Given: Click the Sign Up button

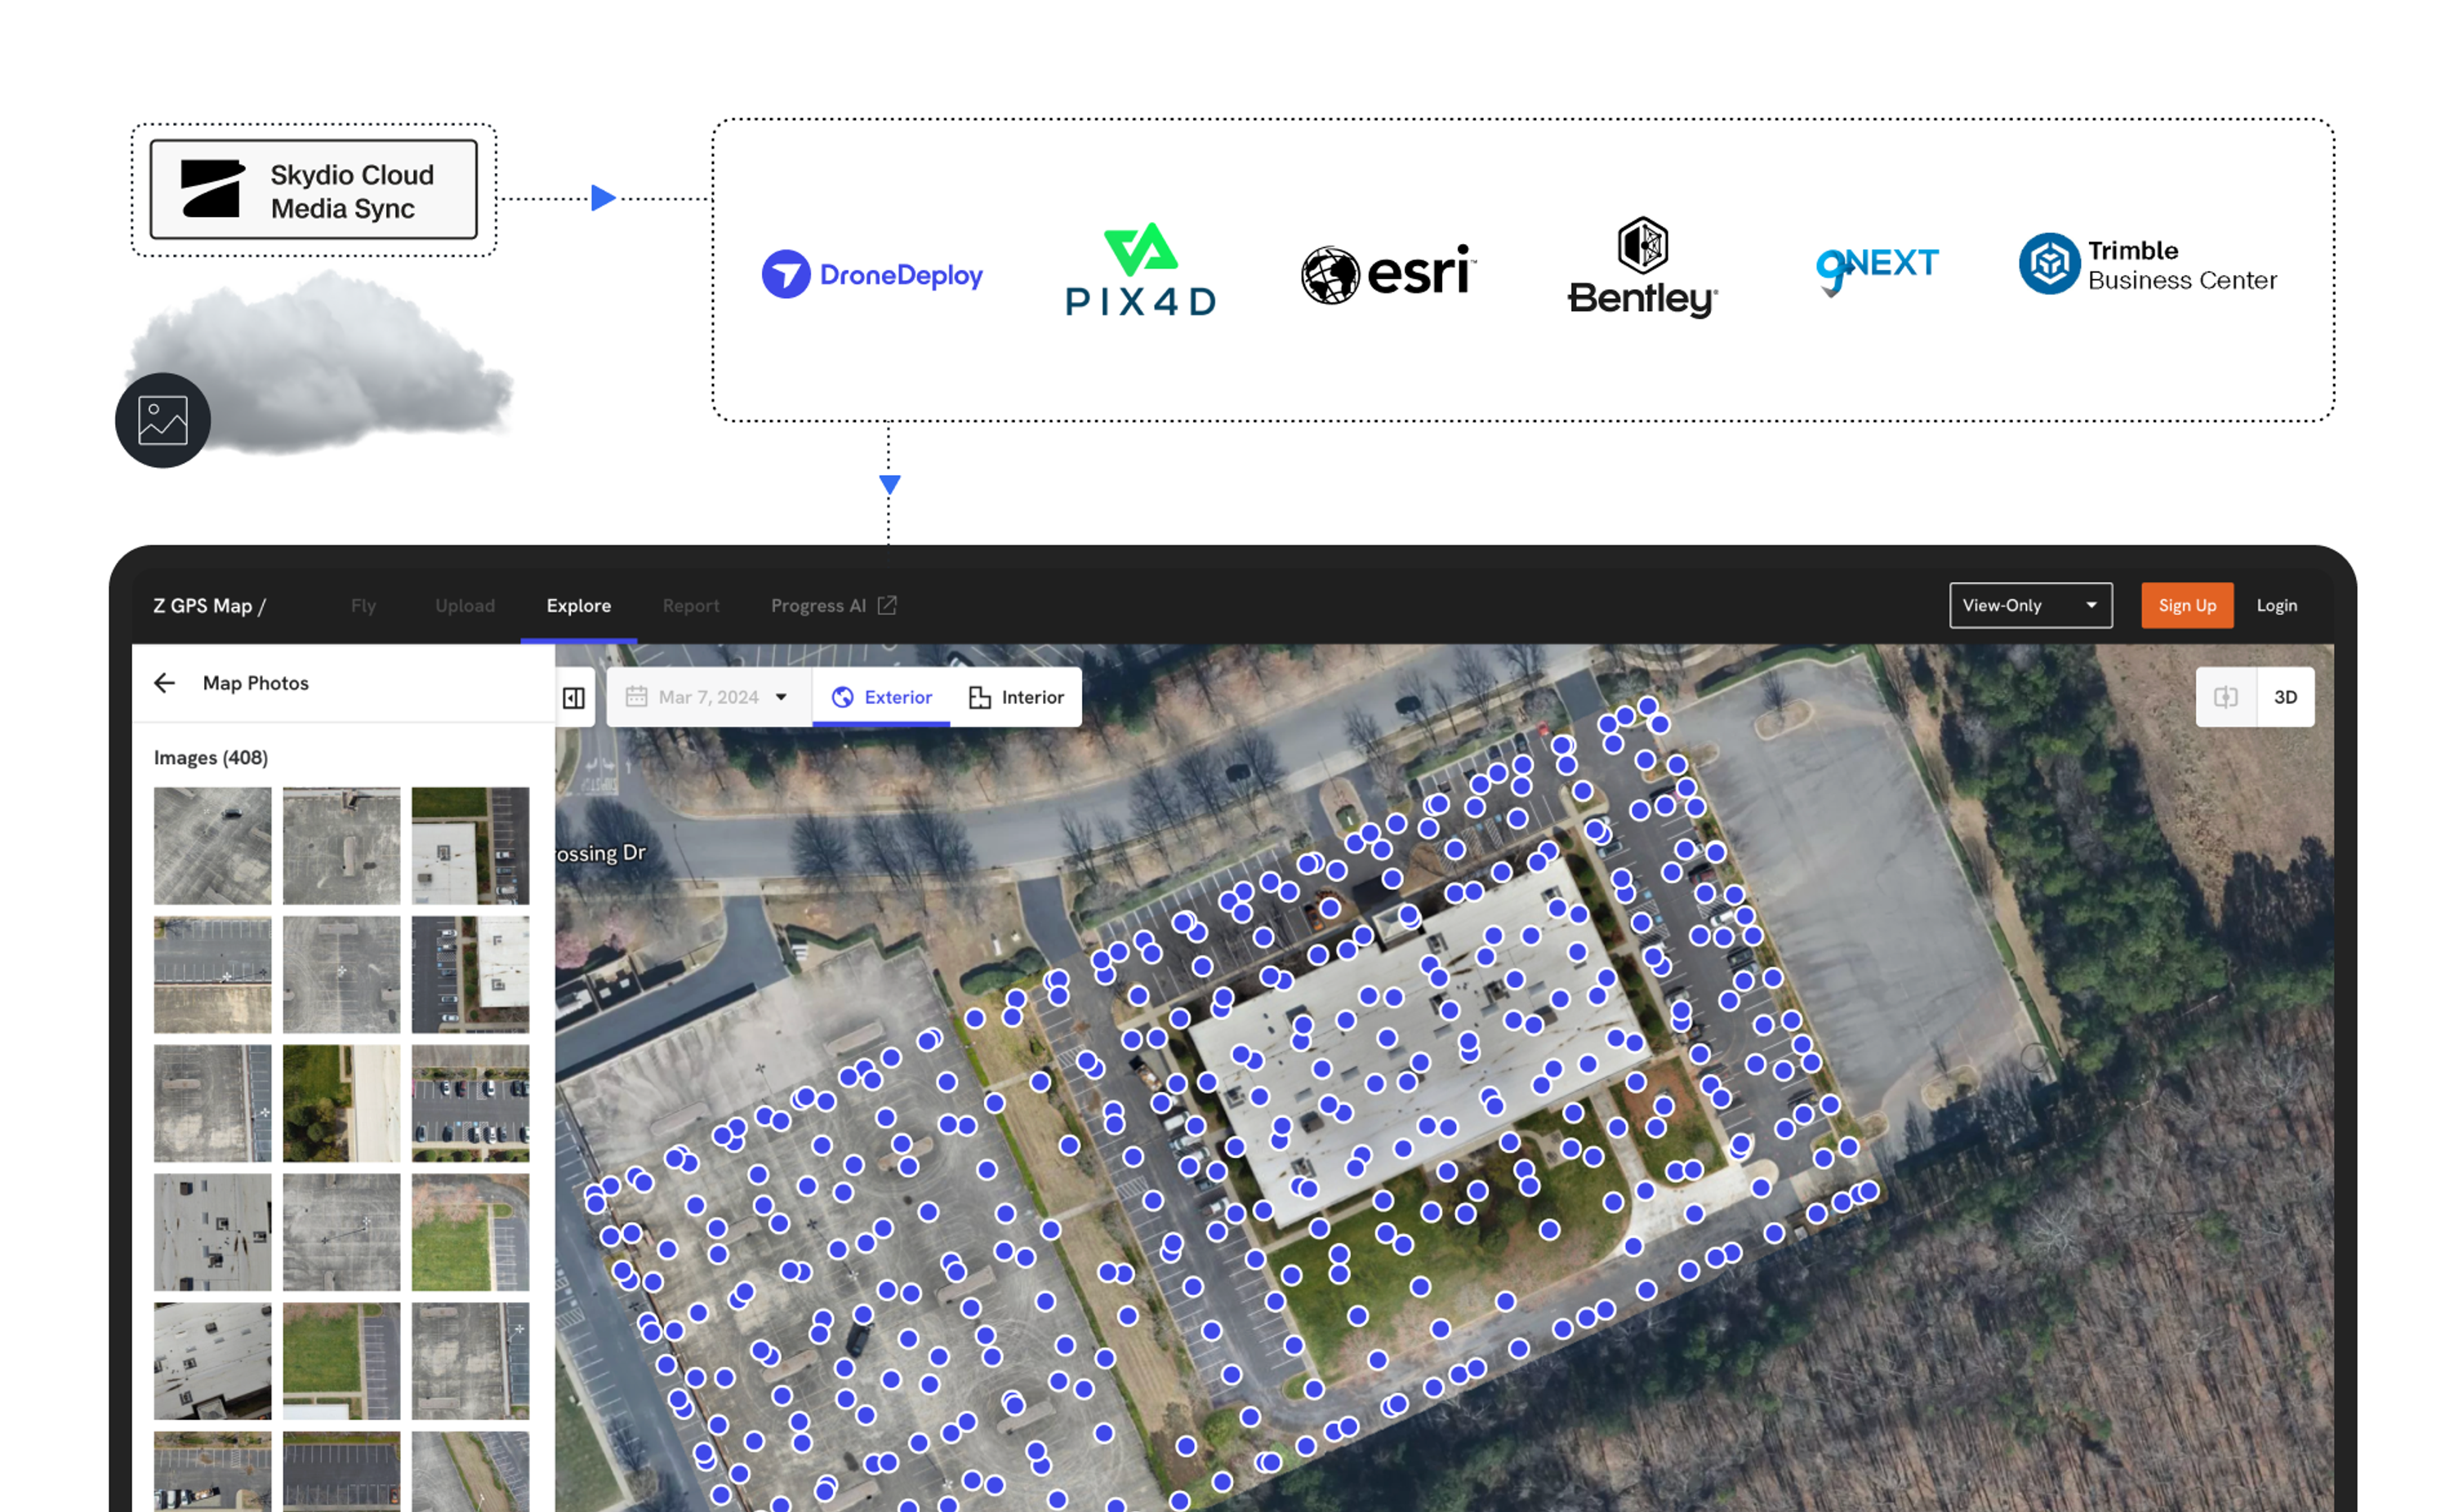Looking at the screenshot, I should pos(2187,605).
